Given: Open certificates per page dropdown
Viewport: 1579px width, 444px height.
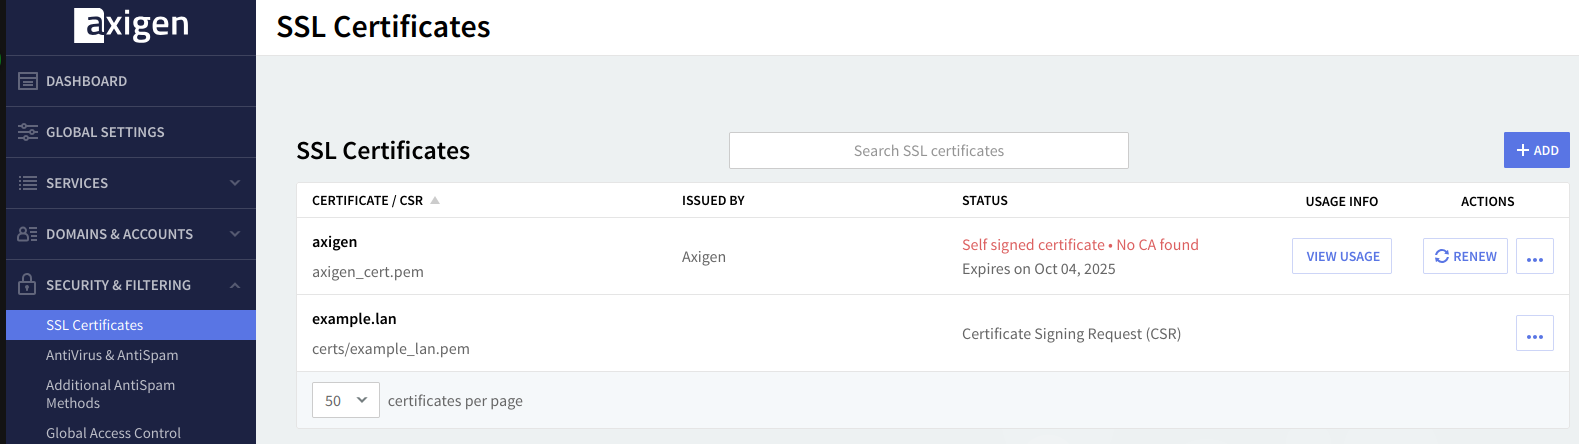Looking at the screenshot, I should coord(345,400).
